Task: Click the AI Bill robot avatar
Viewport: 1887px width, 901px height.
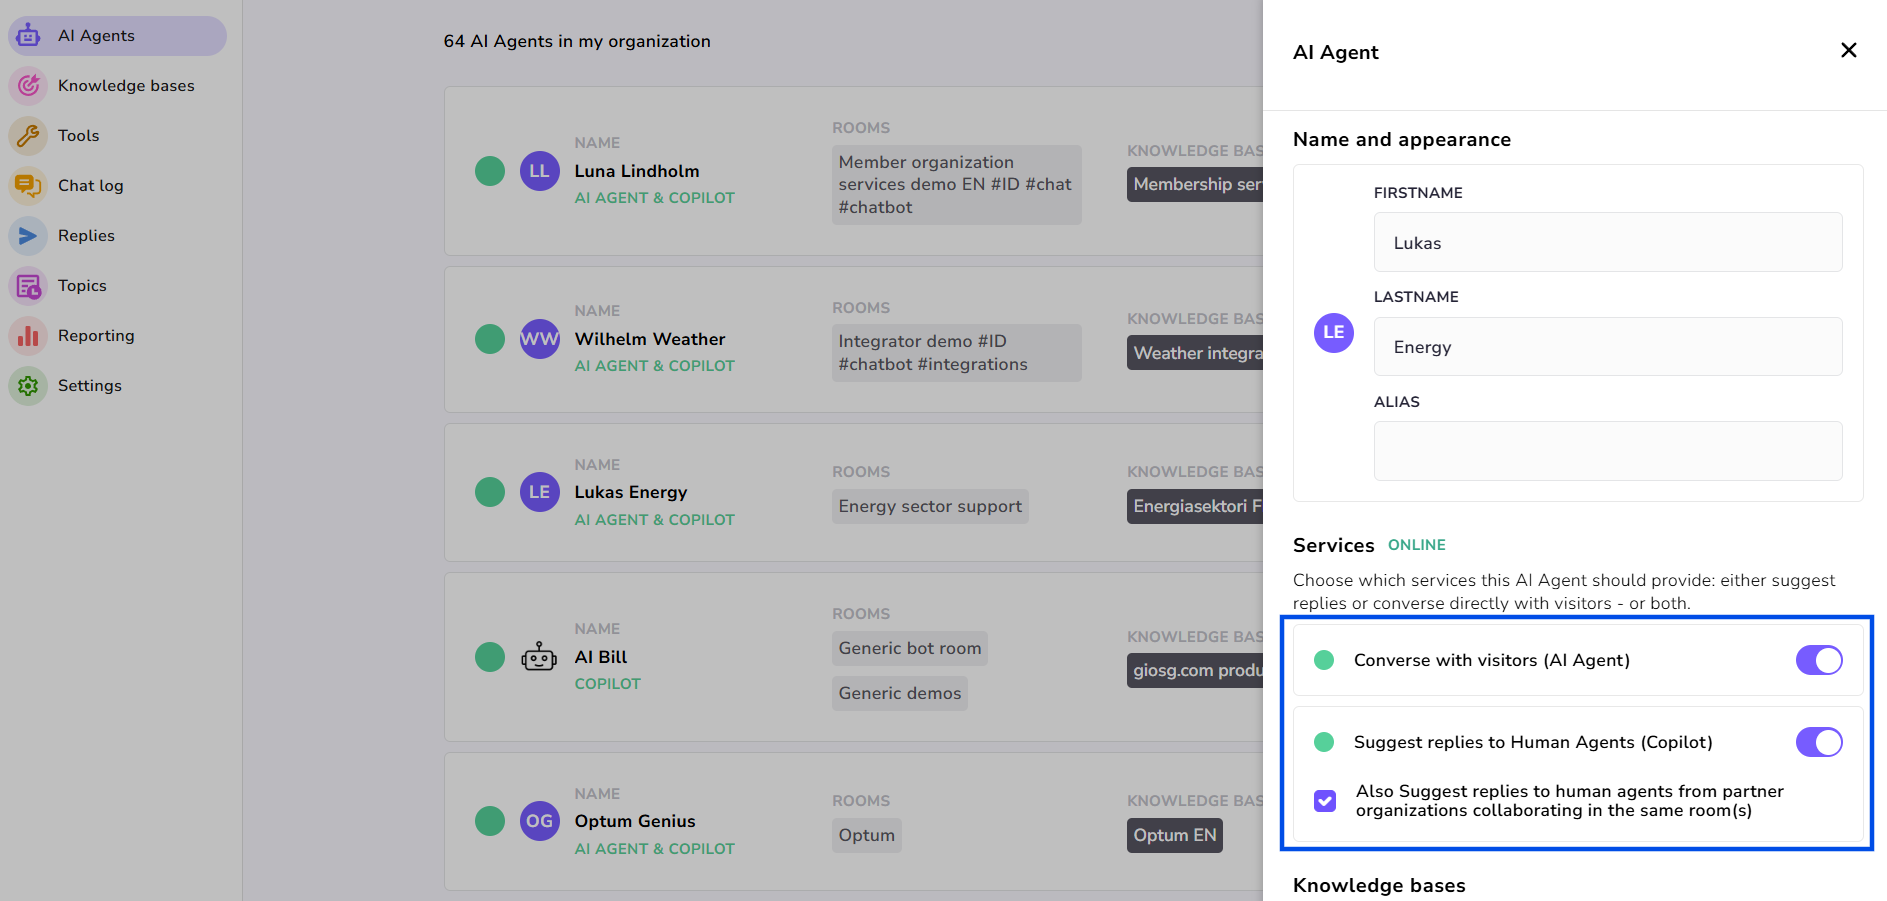Action: (539, 657)
